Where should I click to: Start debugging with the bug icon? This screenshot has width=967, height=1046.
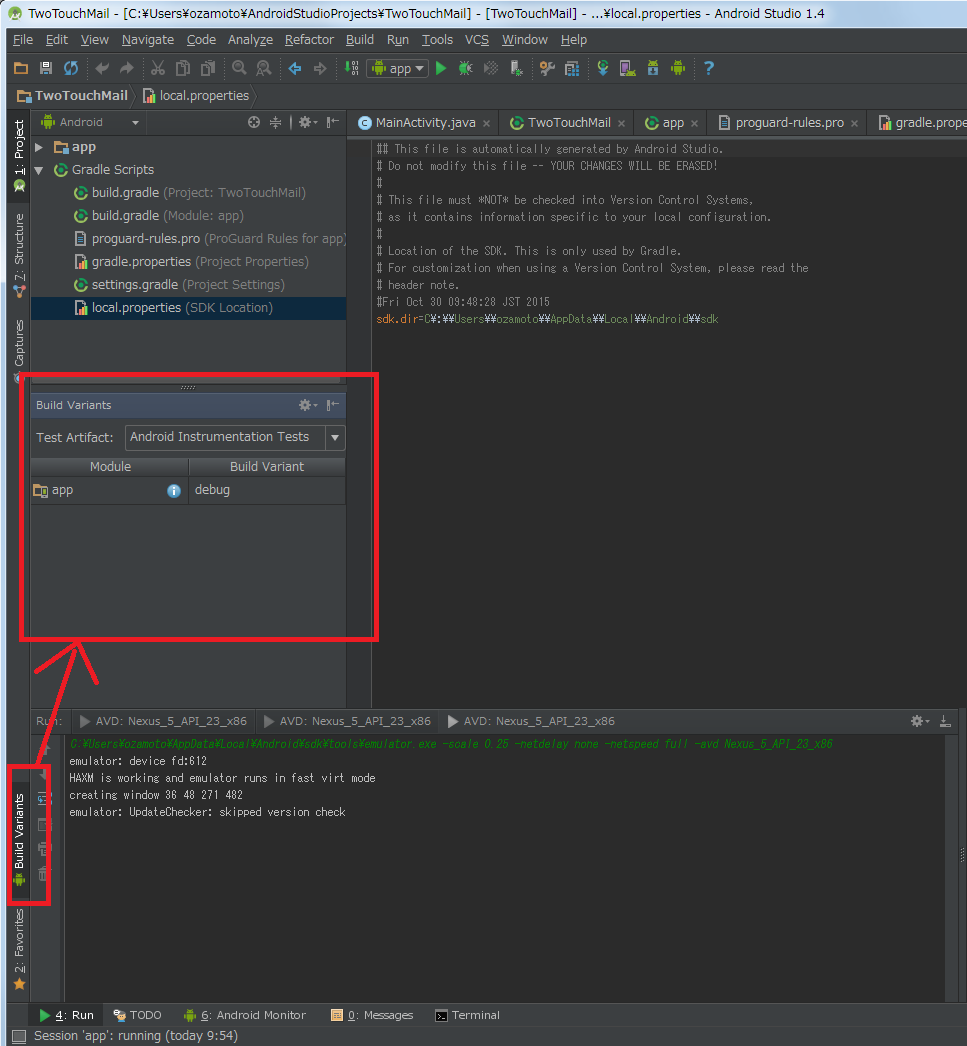(465, 68)
